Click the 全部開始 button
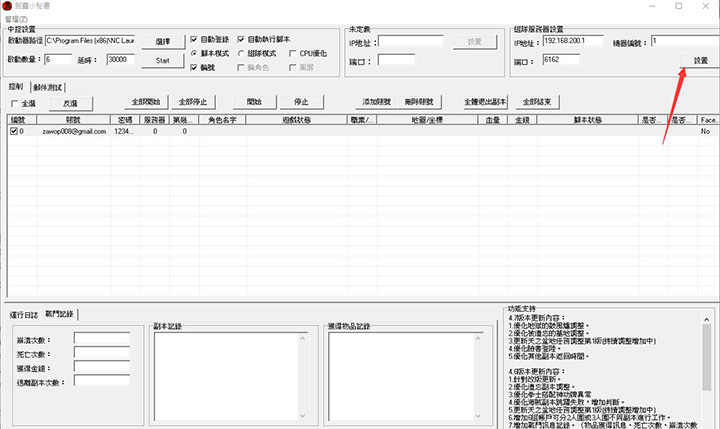The image size is (720, 429). (146, 102)
